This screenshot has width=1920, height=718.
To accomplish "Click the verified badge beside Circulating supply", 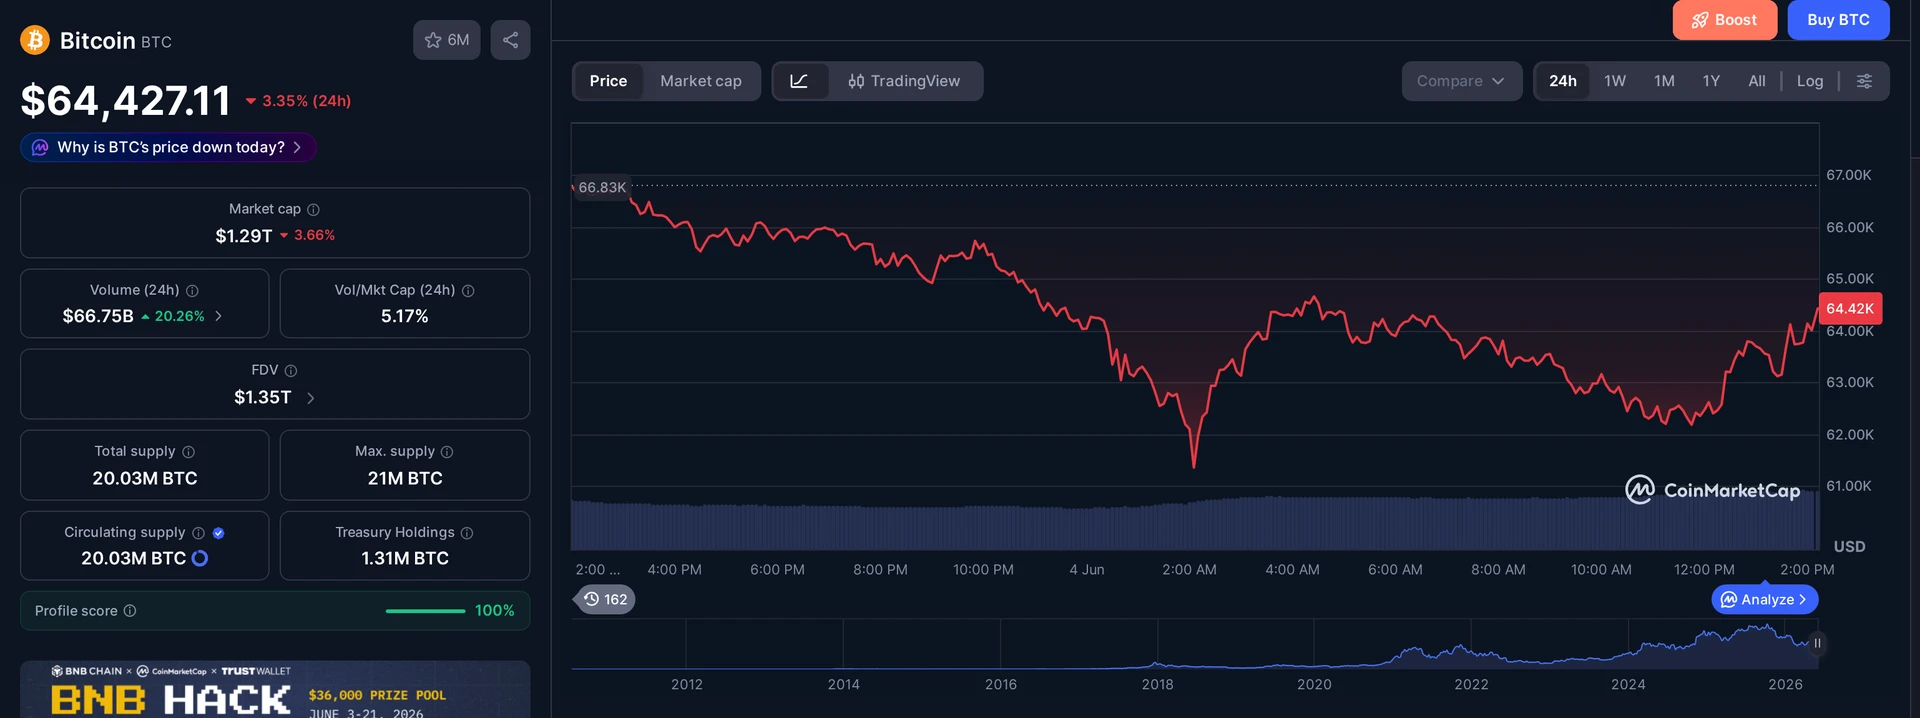I will (218, 533).
